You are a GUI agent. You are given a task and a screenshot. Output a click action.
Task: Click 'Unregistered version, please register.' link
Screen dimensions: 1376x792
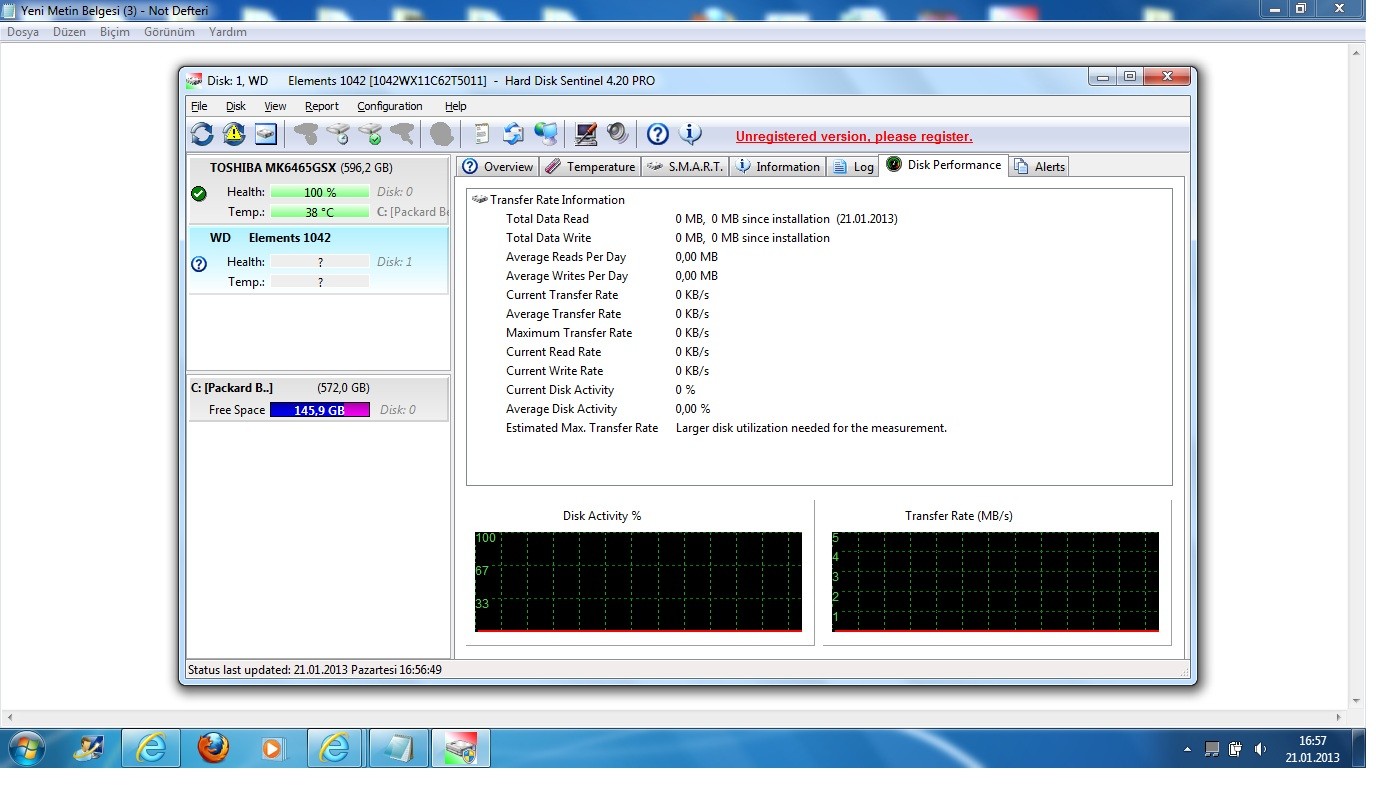854,137
